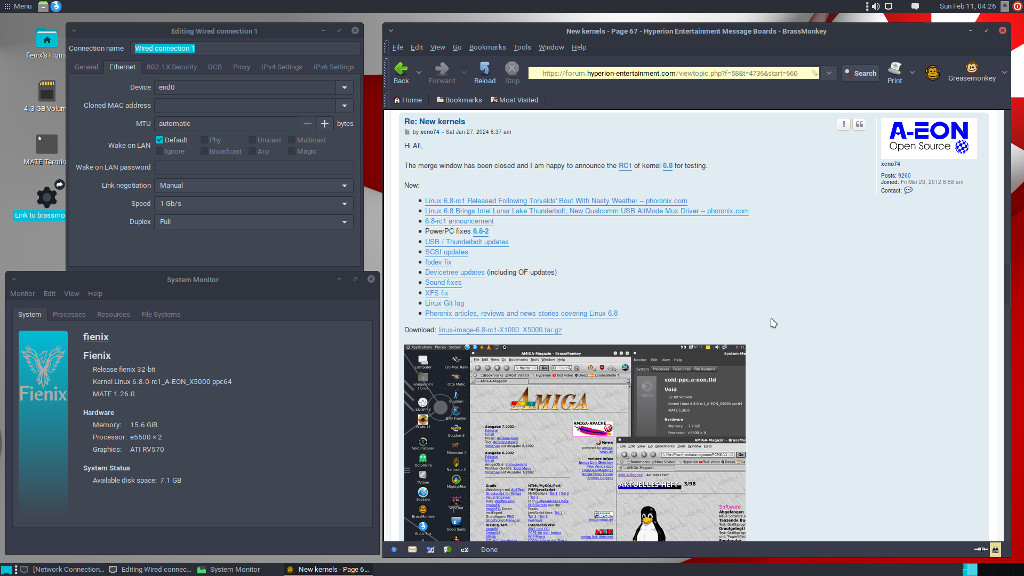Screen dimensions: 1024x576
Task: Open fienix's Home folder desktop icon
Action: (46, 39)
